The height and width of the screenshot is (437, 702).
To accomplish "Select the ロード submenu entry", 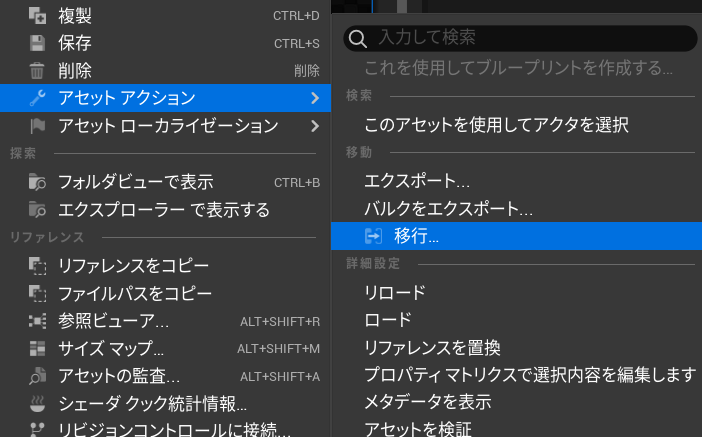I will pyautogui.click(x=517, y=320).
